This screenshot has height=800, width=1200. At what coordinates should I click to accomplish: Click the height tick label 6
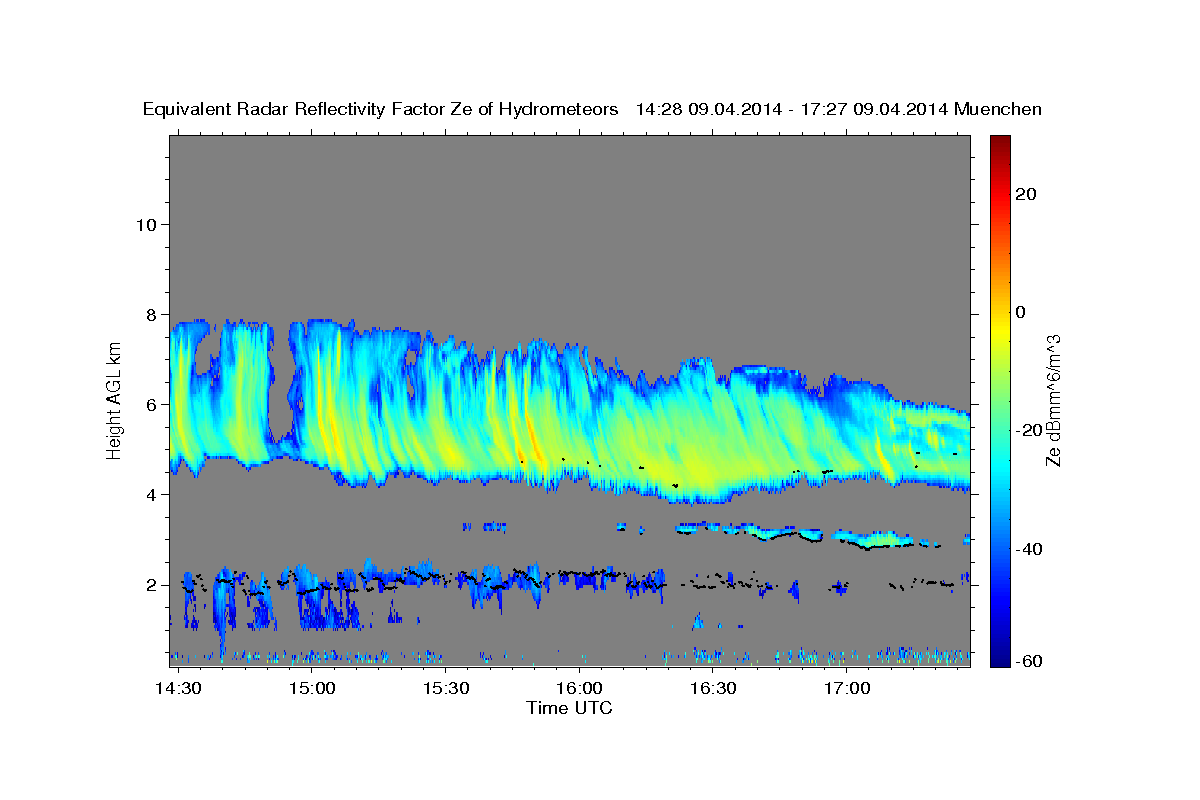(152, 405)
